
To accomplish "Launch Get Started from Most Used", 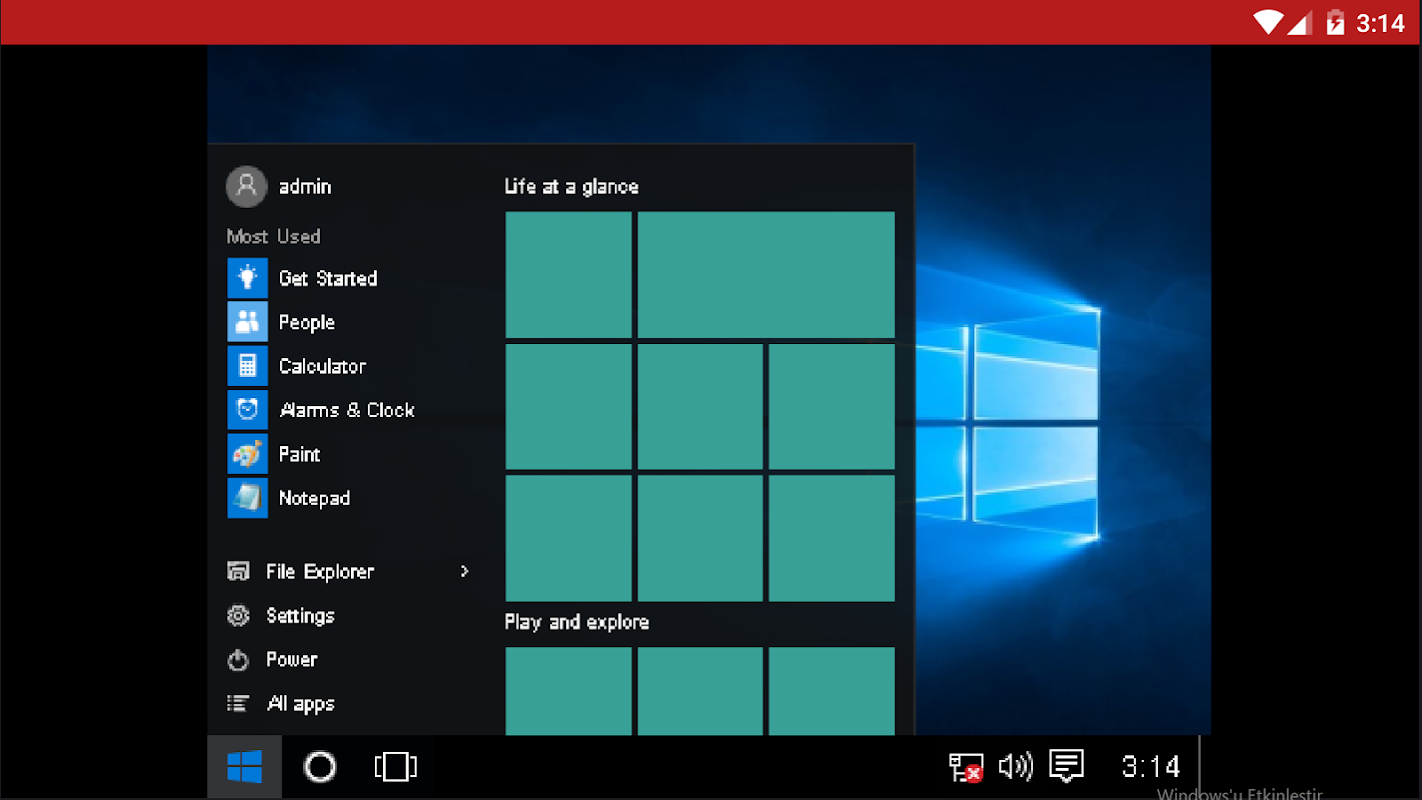I will coord(302,278).
